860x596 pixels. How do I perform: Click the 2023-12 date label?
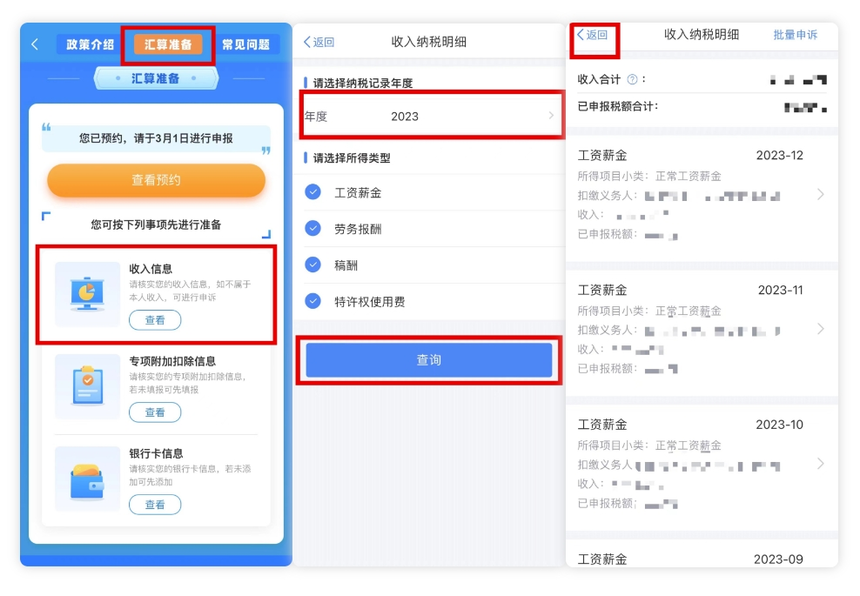click(x=779, y=156)
